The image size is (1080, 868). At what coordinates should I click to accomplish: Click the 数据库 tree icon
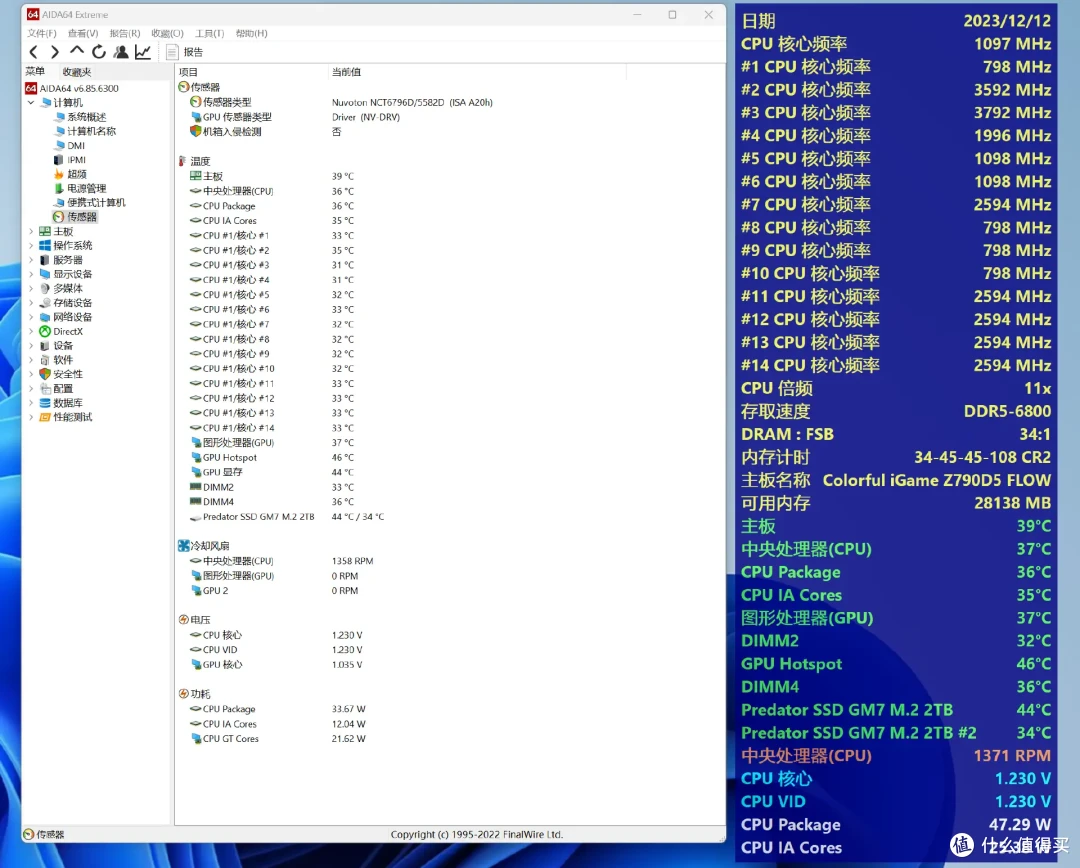pyautogui.click(x=45, y=403)
